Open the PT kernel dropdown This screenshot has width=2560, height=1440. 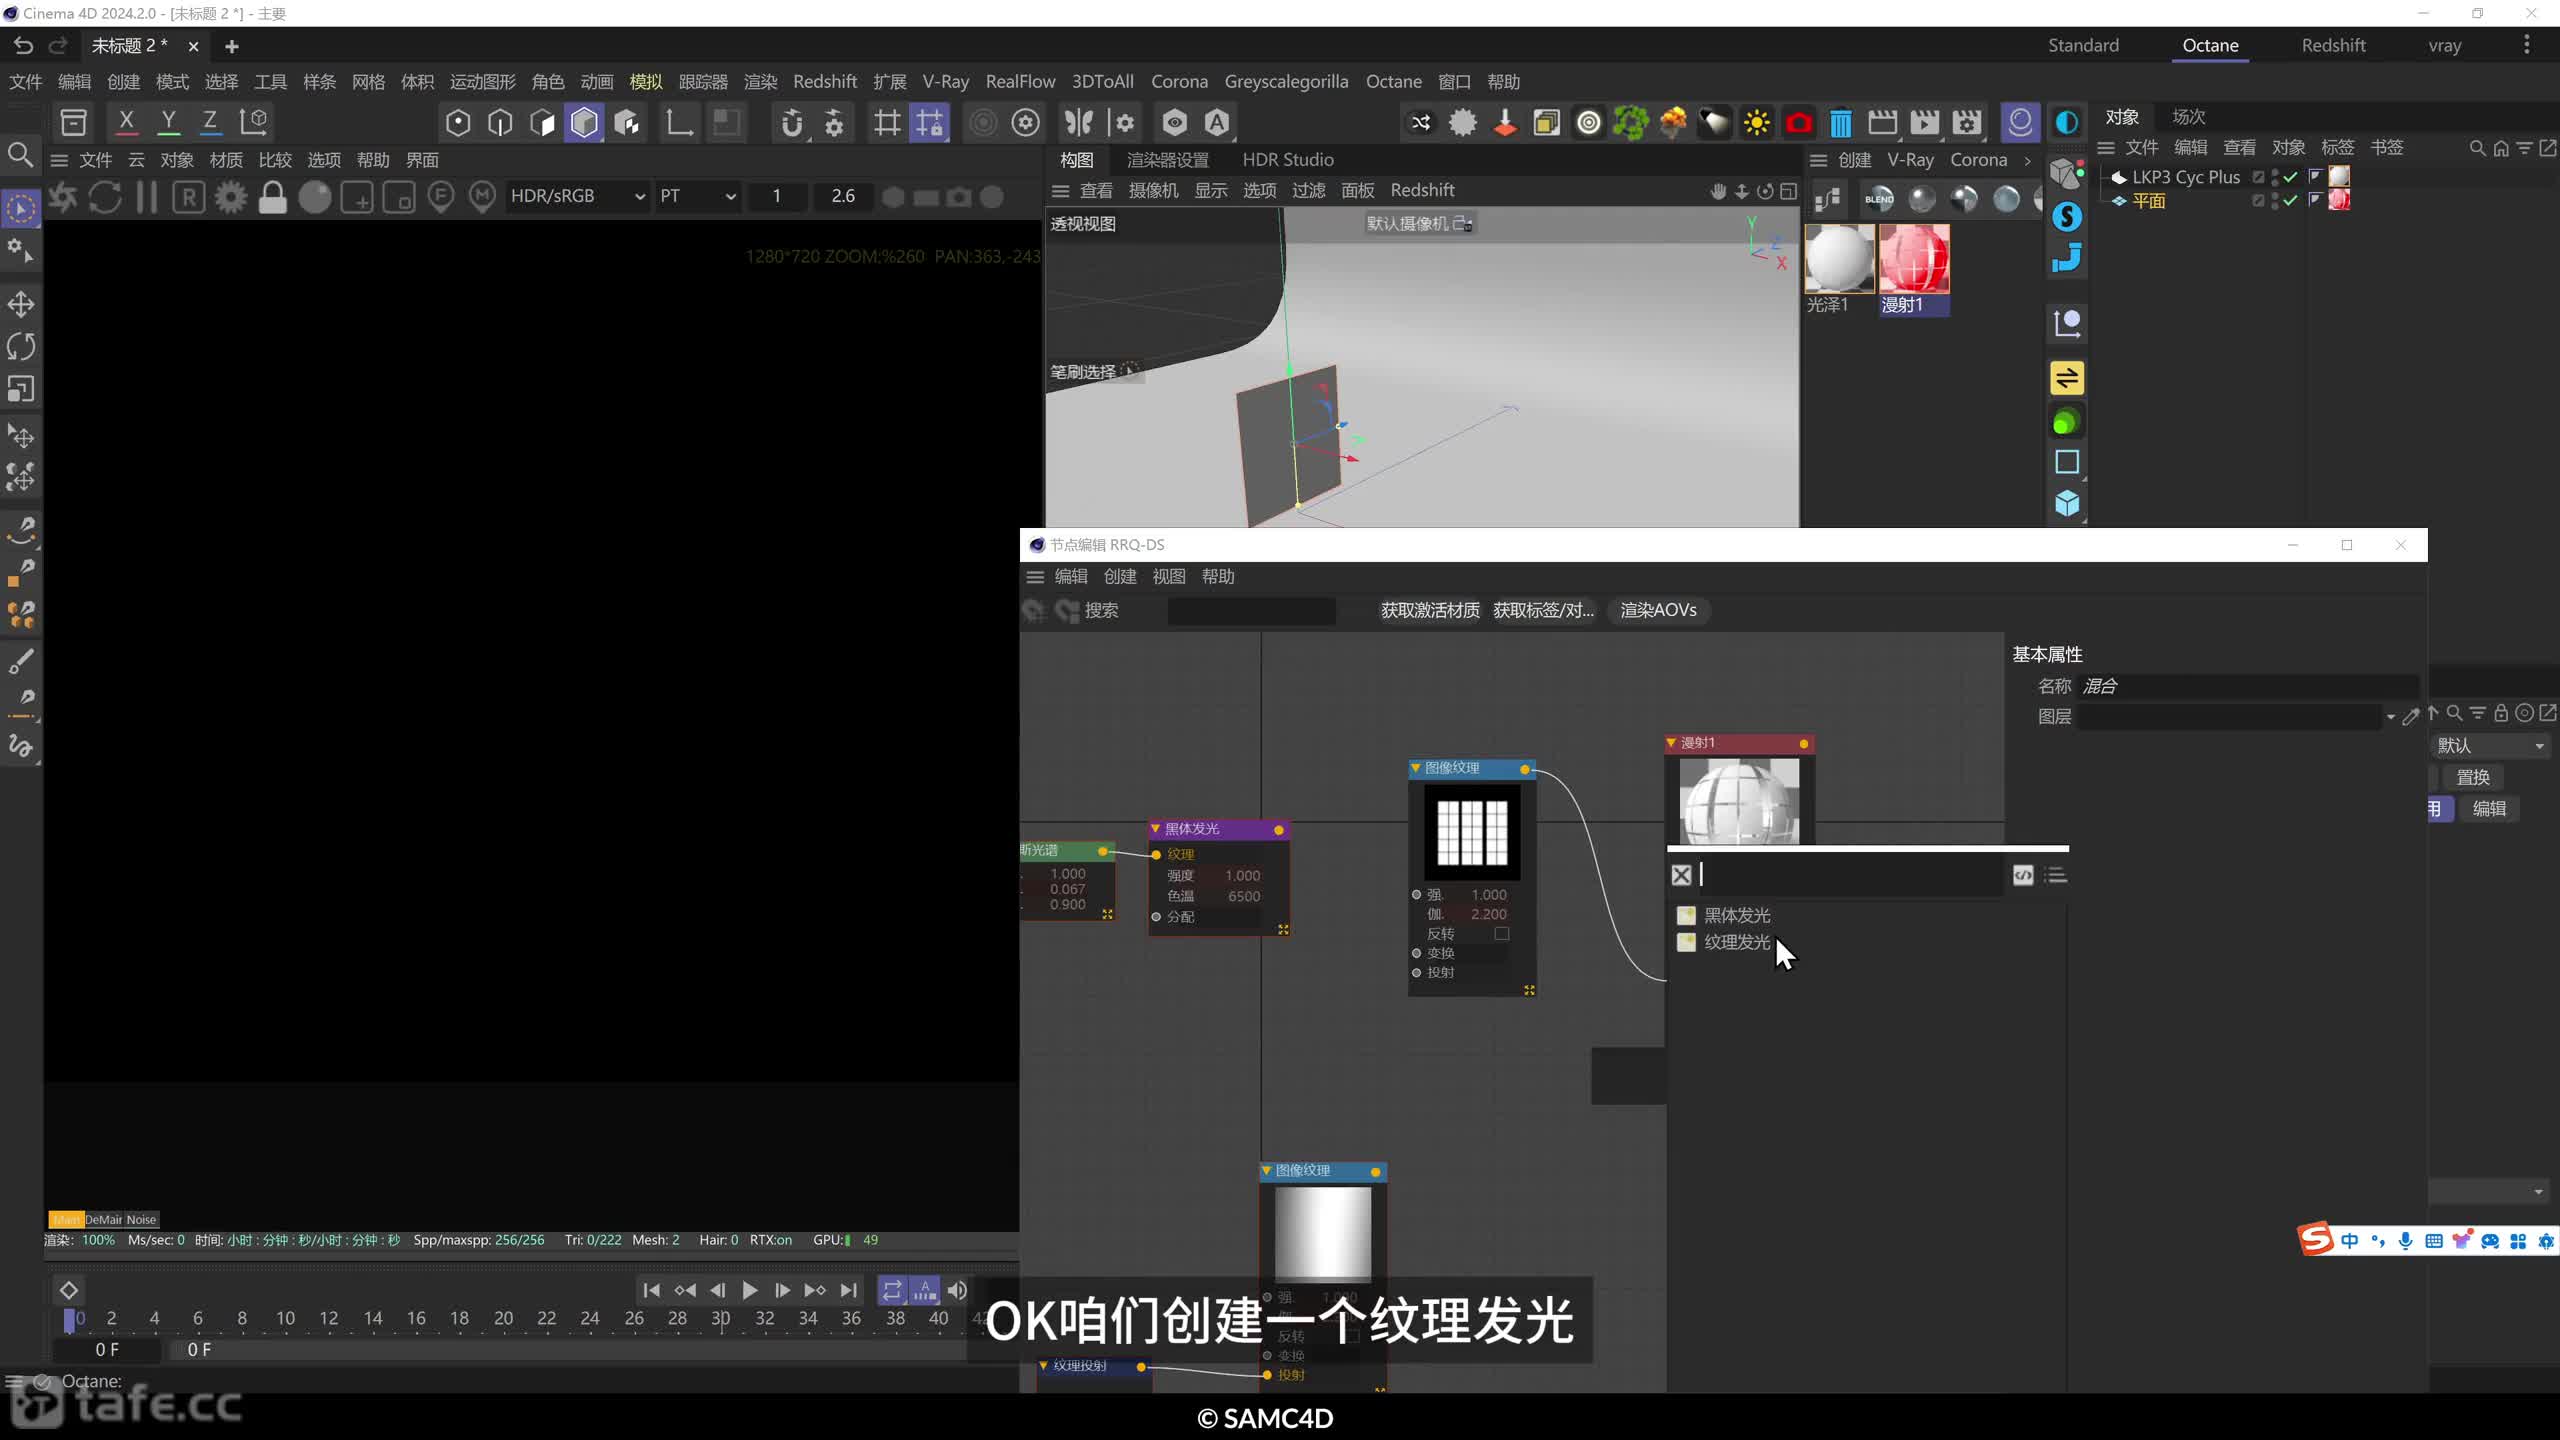[697, 197]
